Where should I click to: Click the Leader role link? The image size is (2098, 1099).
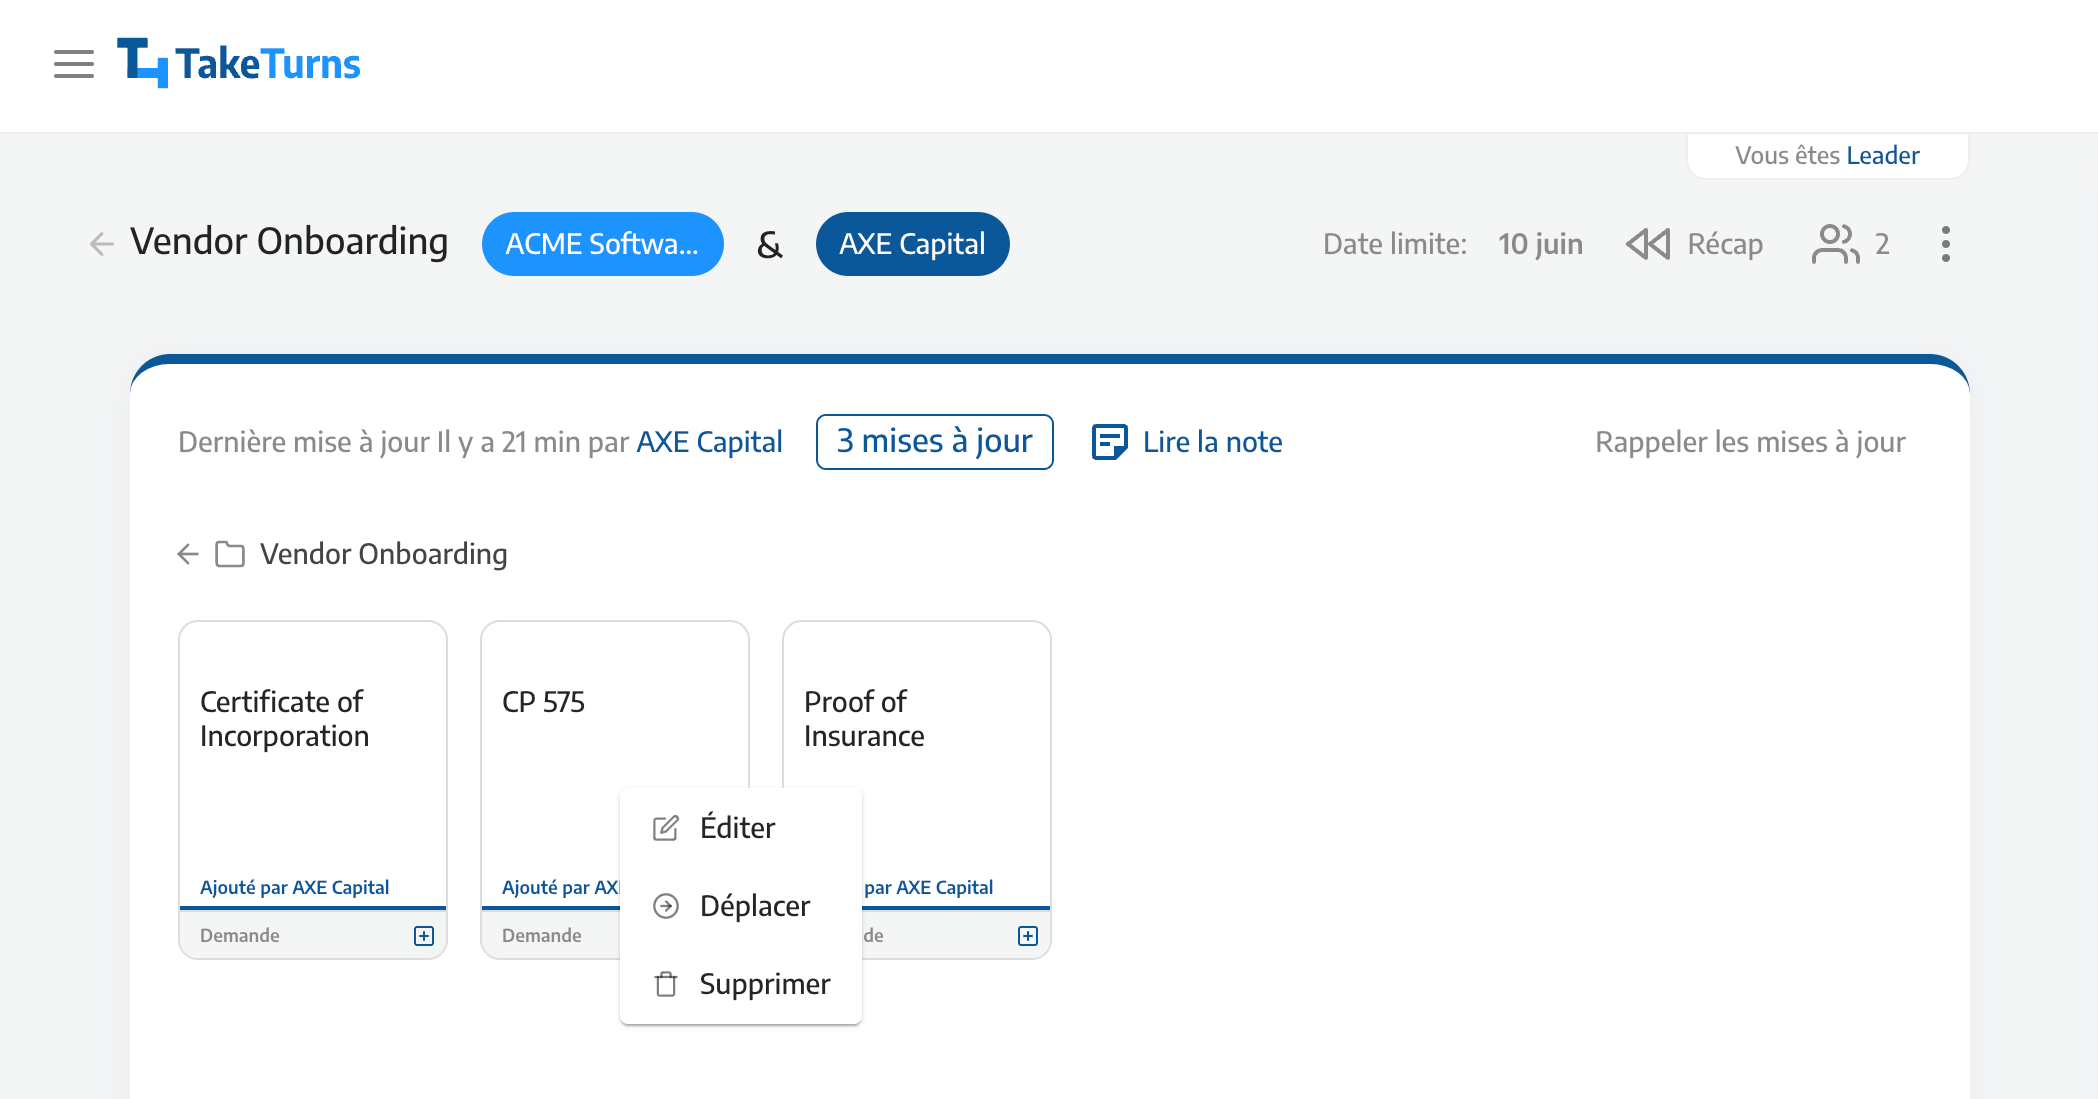[1882, 155]
